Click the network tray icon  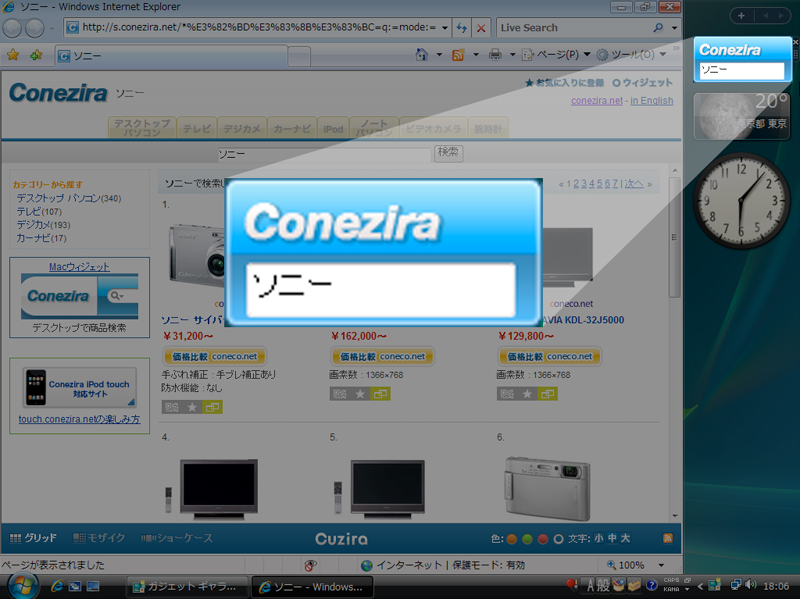(736, 585)
